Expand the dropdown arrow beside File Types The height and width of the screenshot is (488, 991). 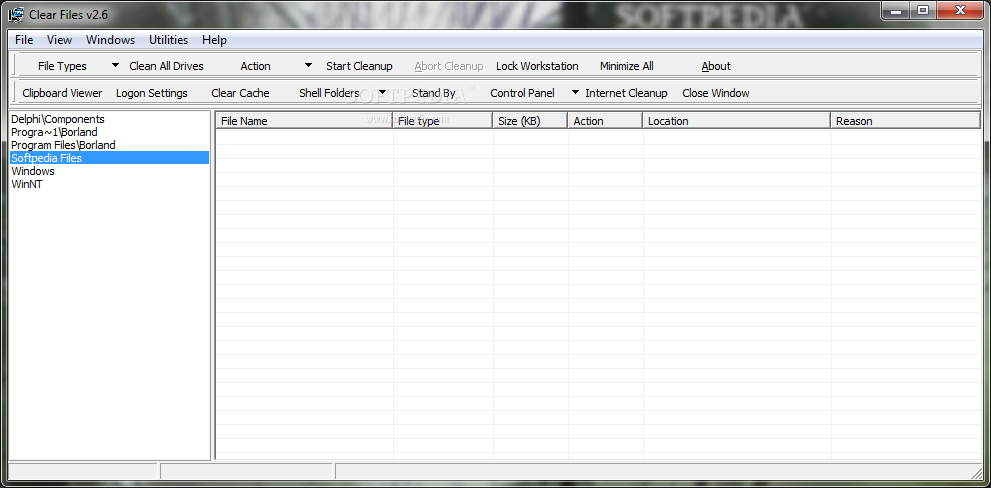point(115,65)
